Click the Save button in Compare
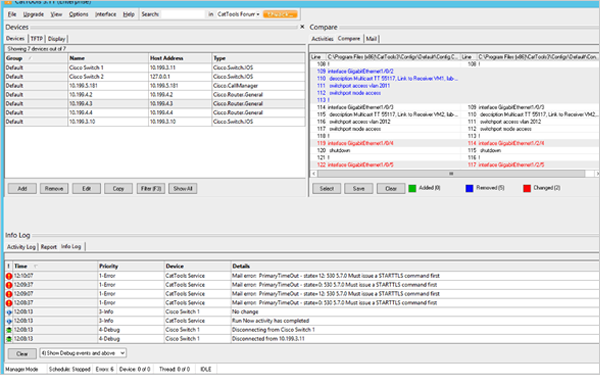600x375 pixels. pyautogui.click(x=359, y=189)
